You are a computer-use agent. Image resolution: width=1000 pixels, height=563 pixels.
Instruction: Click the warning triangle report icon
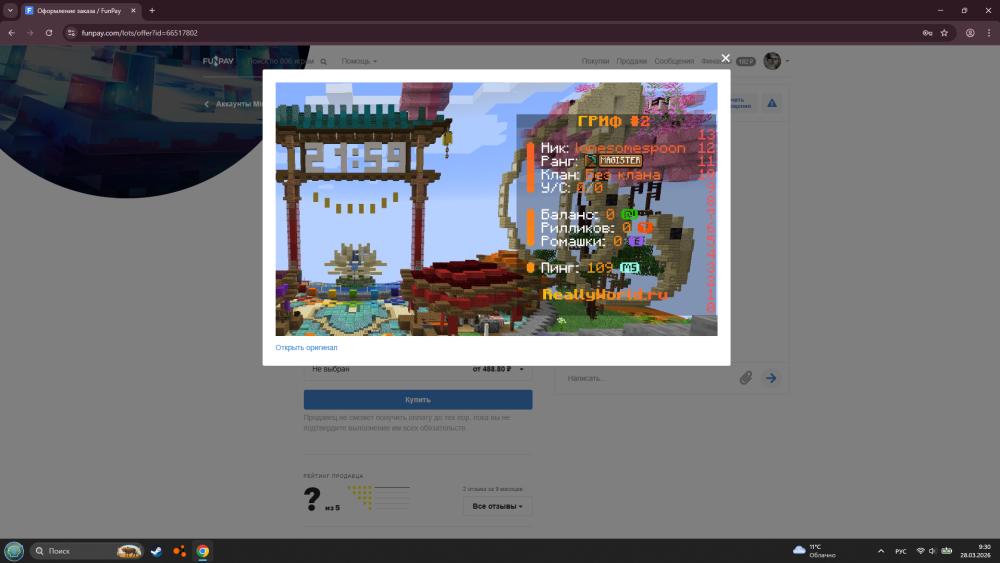tap(772, 103)
